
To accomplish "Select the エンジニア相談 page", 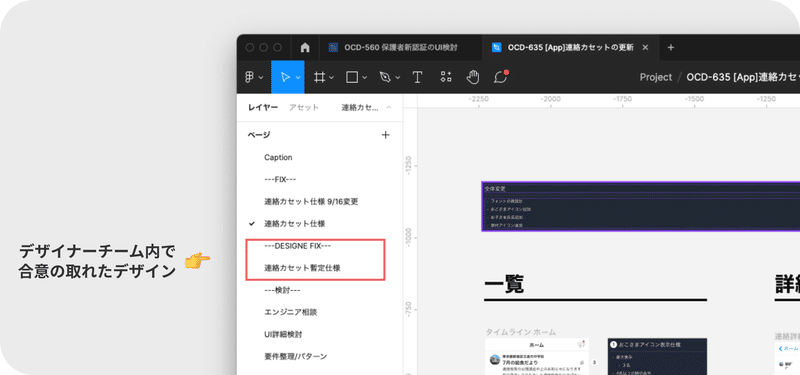I will click(291, 312).
